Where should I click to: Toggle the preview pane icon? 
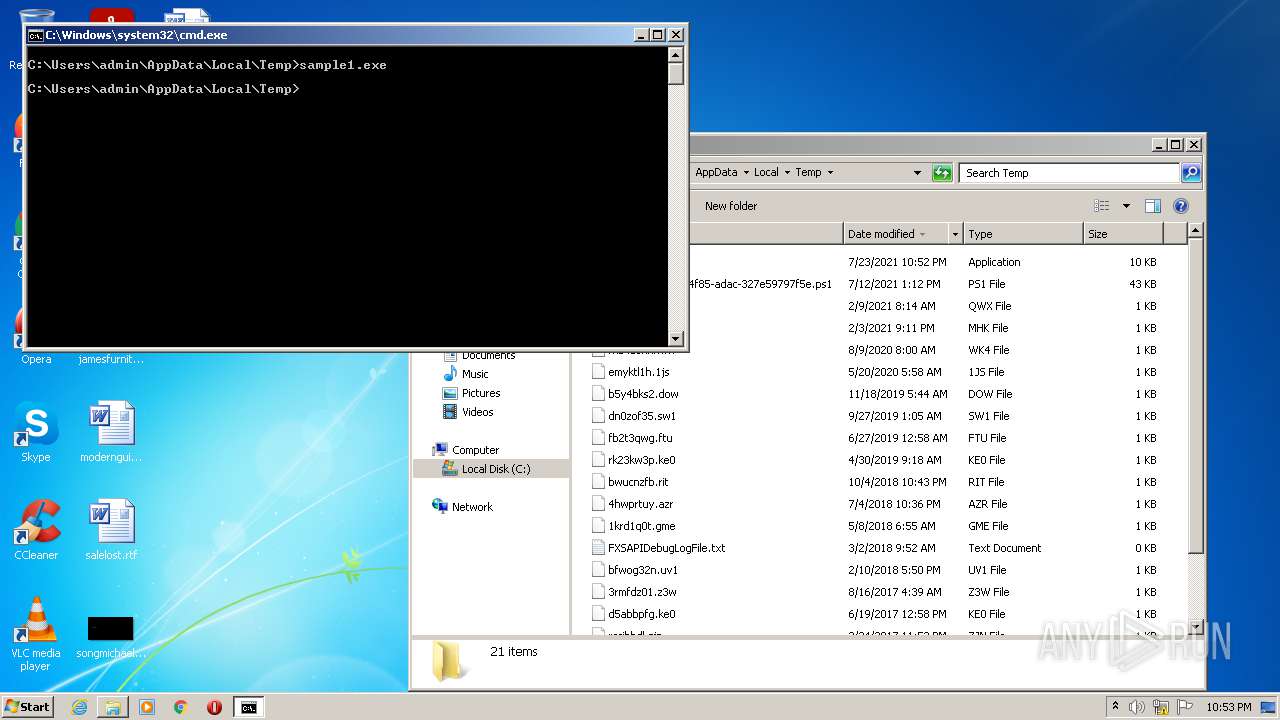(1153, 206)
